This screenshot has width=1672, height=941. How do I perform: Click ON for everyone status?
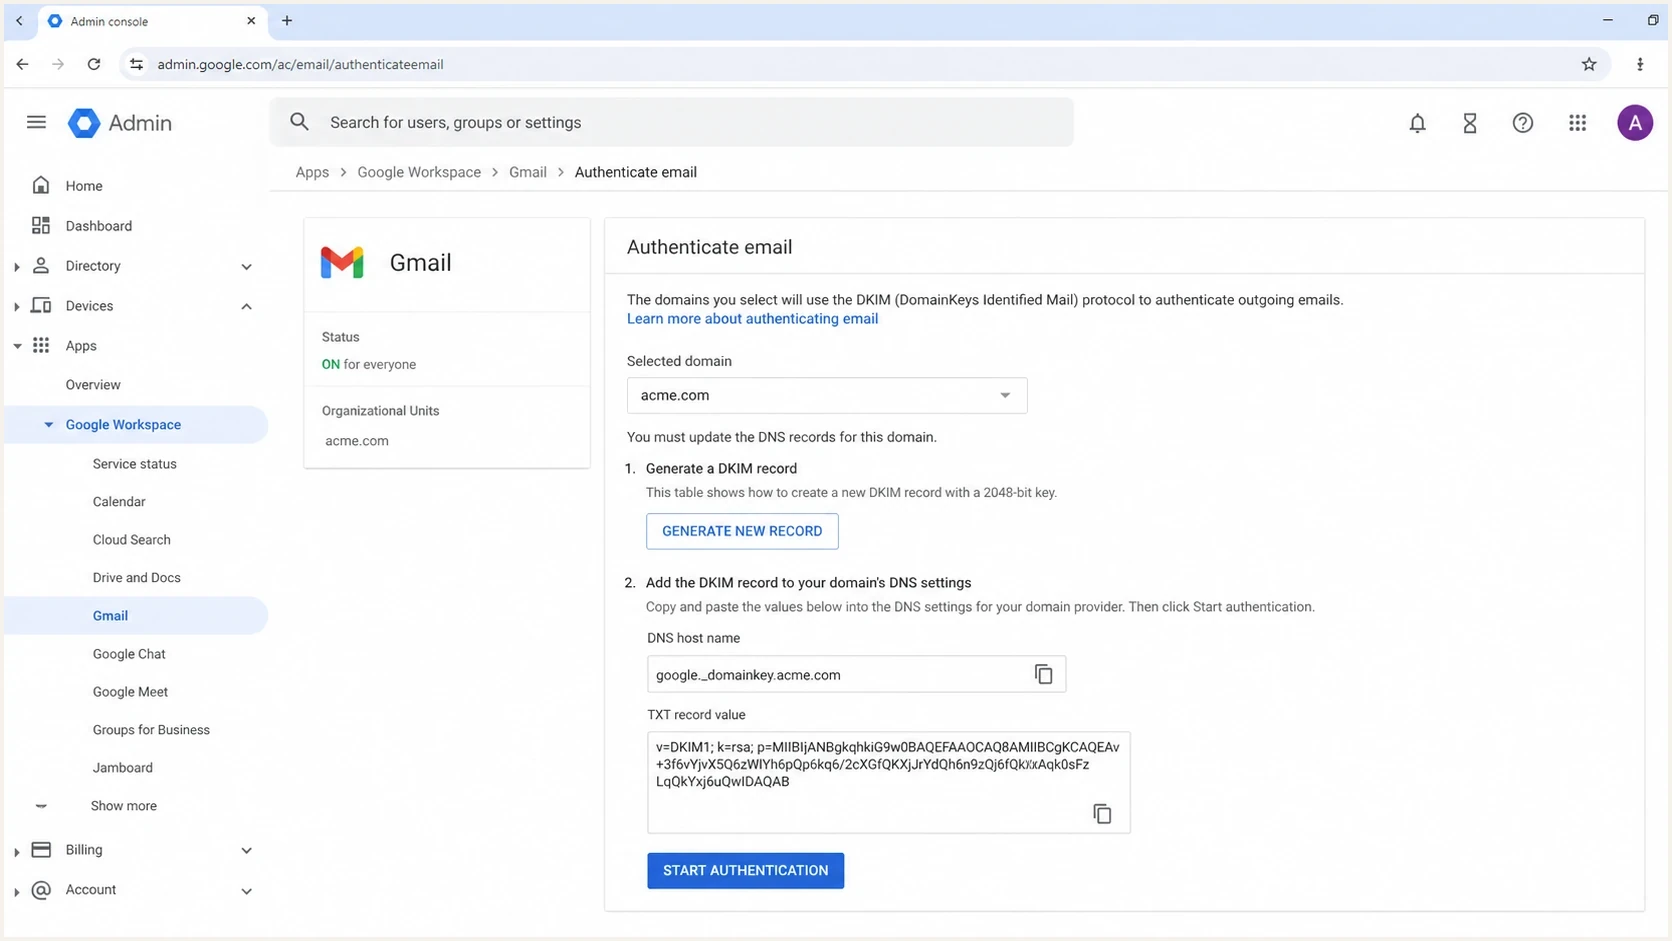tap(369, 364)
